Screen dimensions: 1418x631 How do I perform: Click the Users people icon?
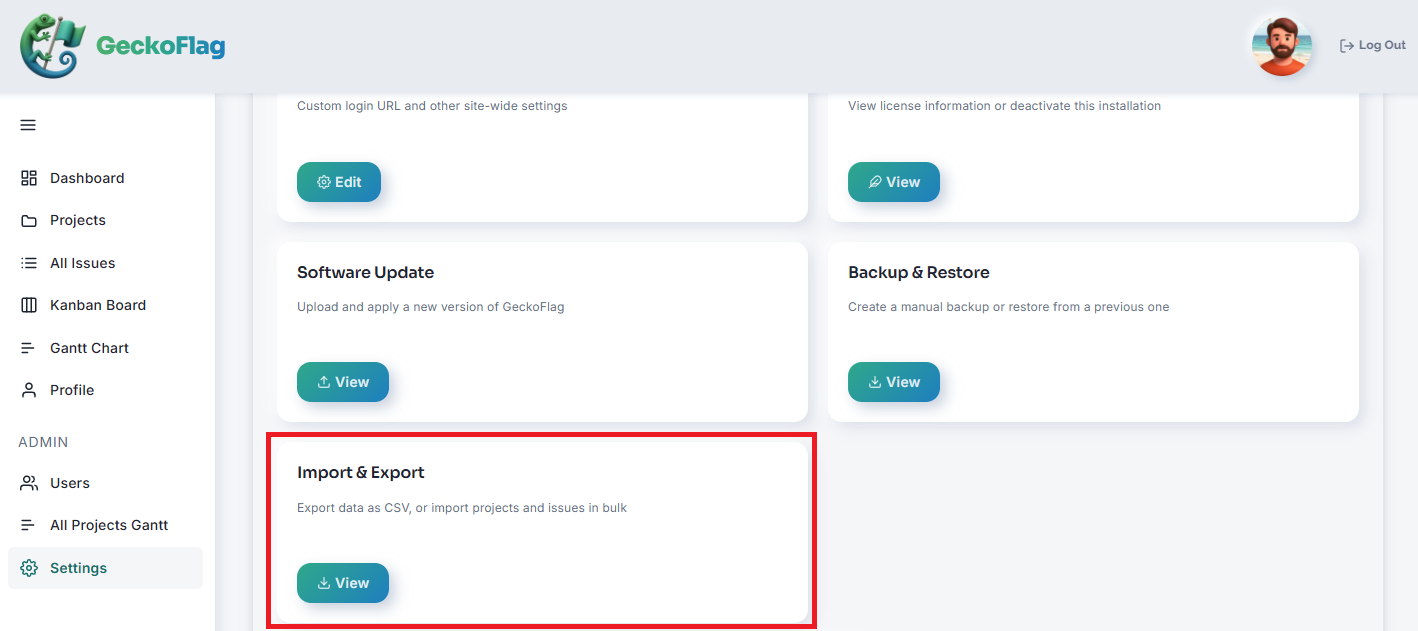click(x=29, y=483)
